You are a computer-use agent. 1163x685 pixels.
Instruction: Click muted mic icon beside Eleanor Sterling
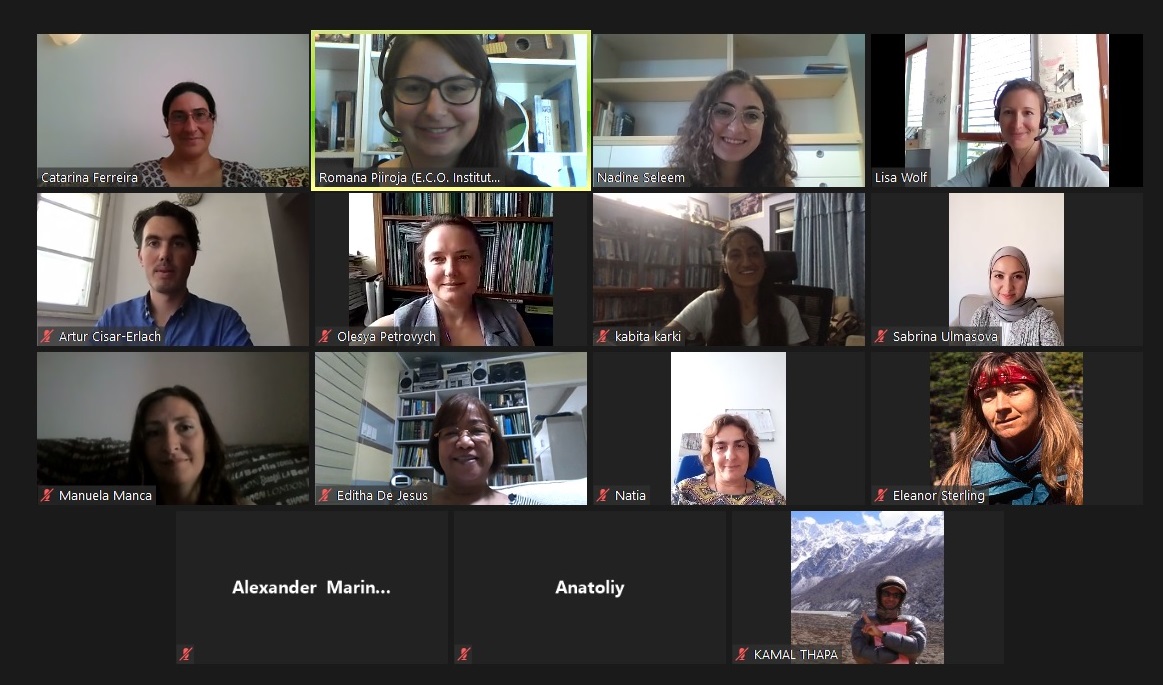pos(881,495)
